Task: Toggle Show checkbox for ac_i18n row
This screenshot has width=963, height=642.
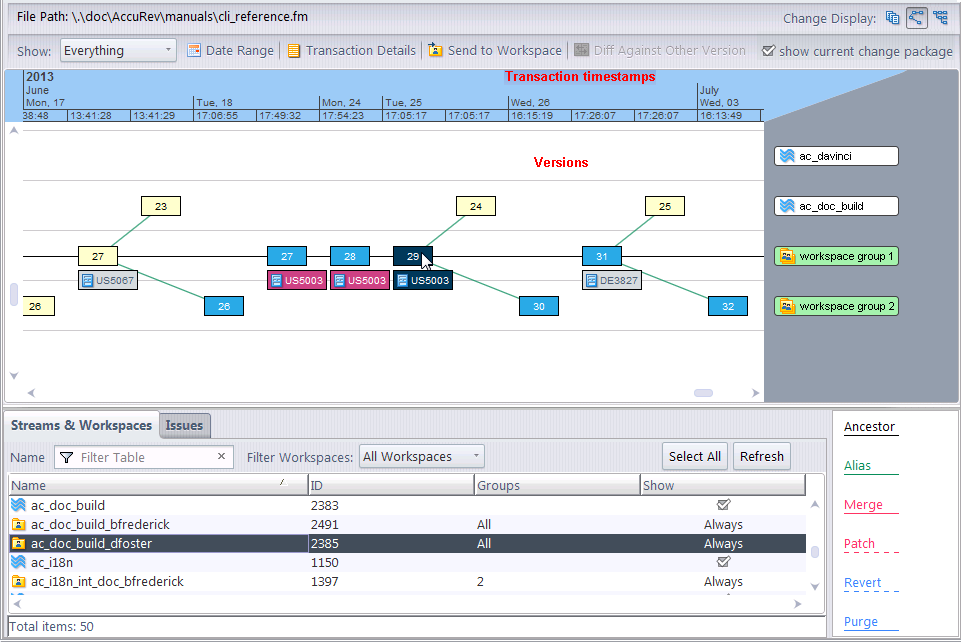Action: coord(723,563)
